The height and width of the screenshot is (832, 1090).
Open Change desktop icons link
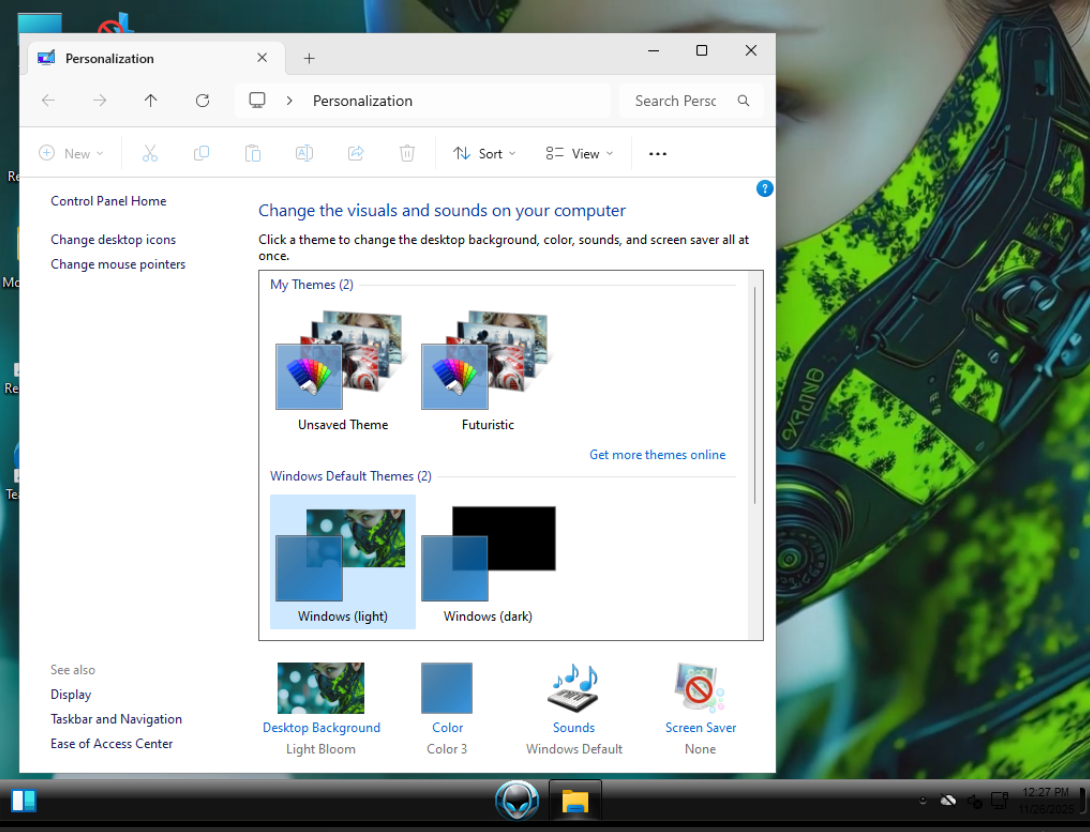pos(113,240)
